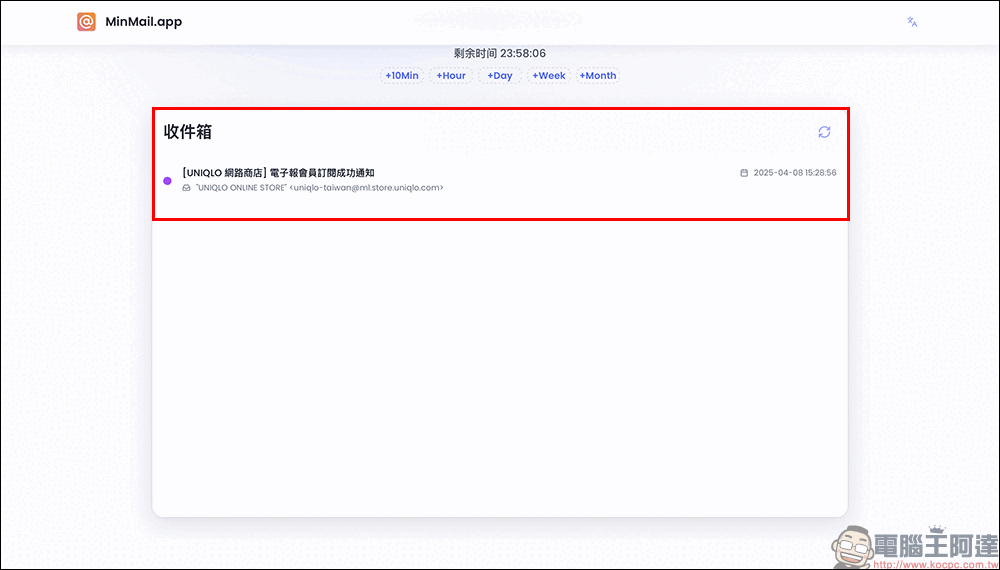1000x570 pixels.
Task: Click the calendar icon beside the email date
Action: [744, 173]
